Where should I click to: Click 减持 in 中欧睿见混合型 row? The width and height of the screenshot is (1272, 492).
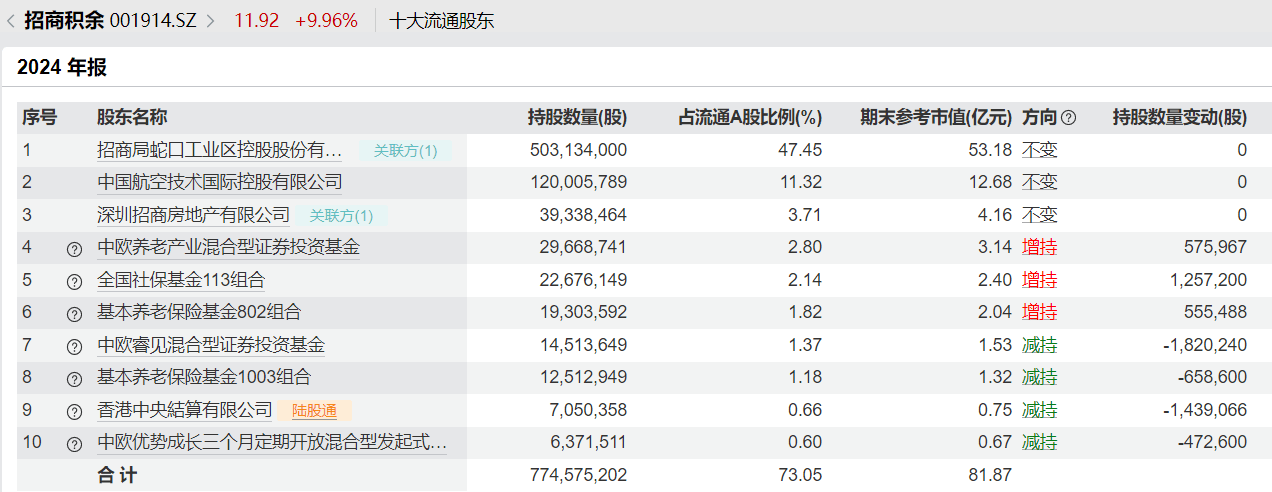coord(1040,345)
